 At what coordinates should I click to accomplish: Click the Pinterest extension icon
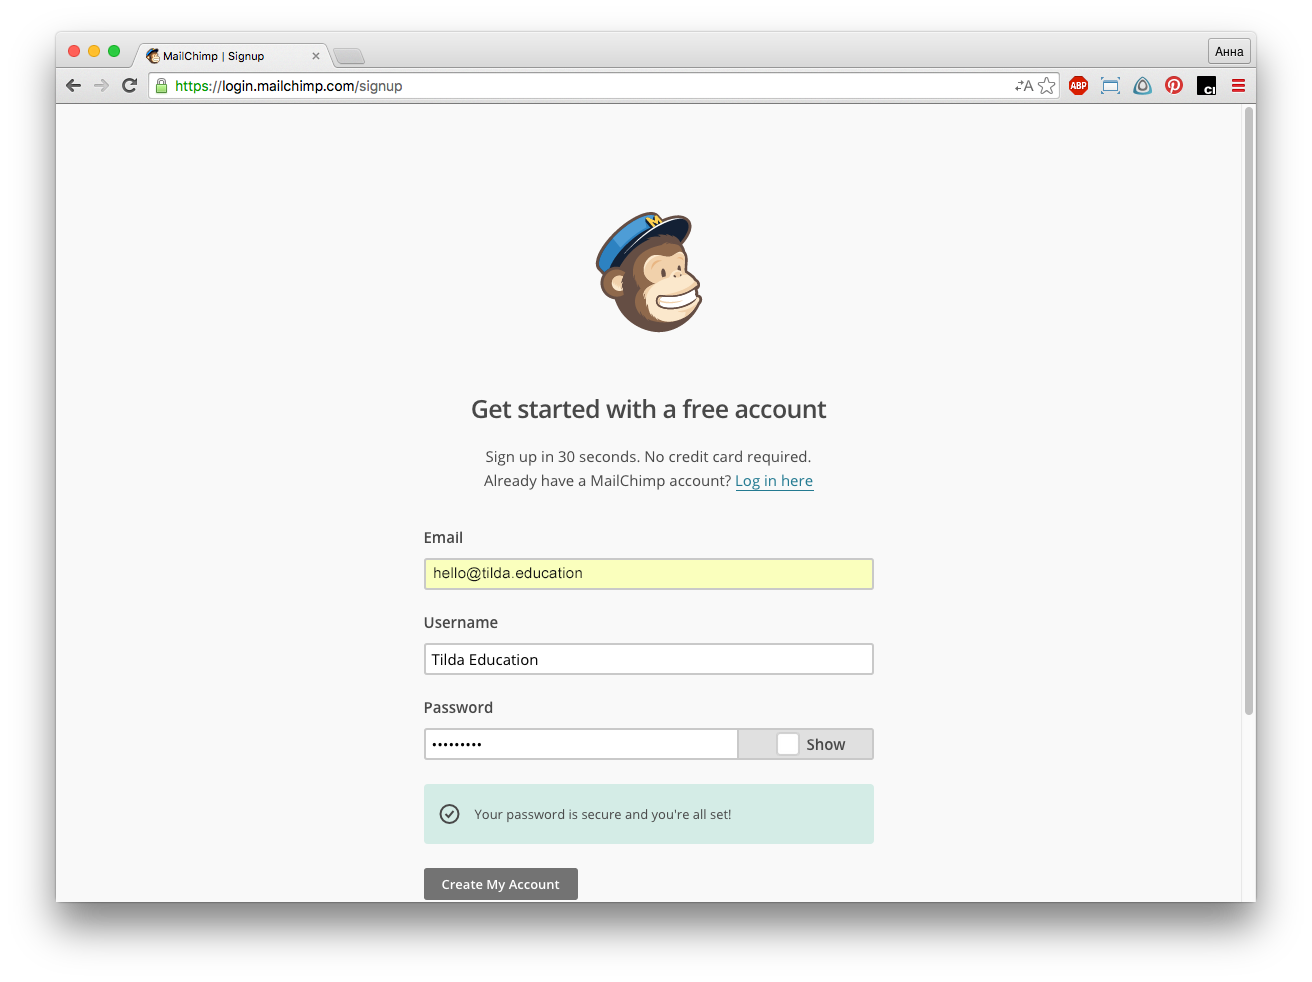click(1174, 86)
